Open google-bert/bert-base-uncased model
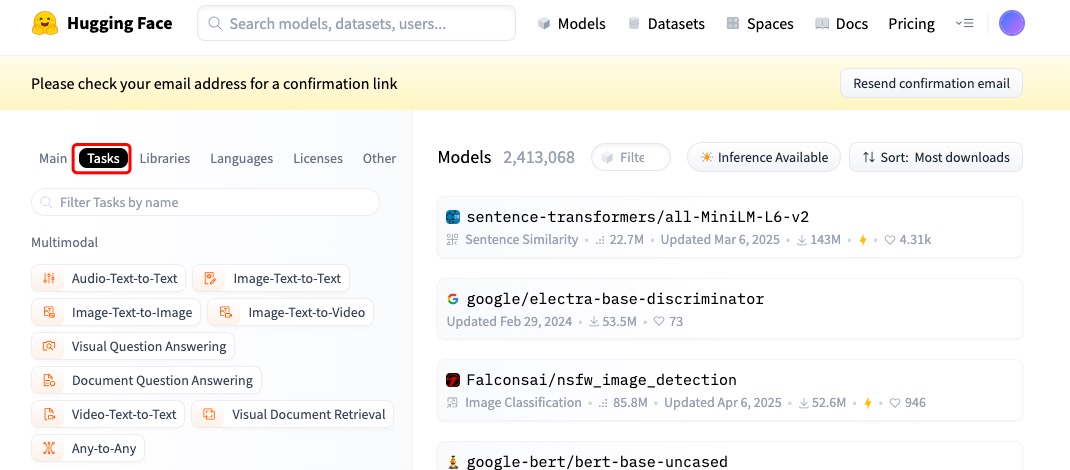This screenshot has height=470, width=1070. [597, 462]
